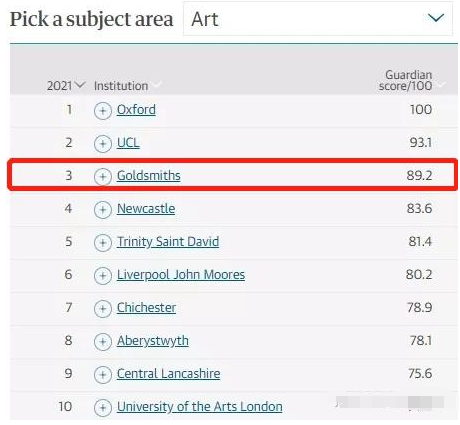
Task: Expand Chichester details via plus icon
Action: [x=103, y=309]
